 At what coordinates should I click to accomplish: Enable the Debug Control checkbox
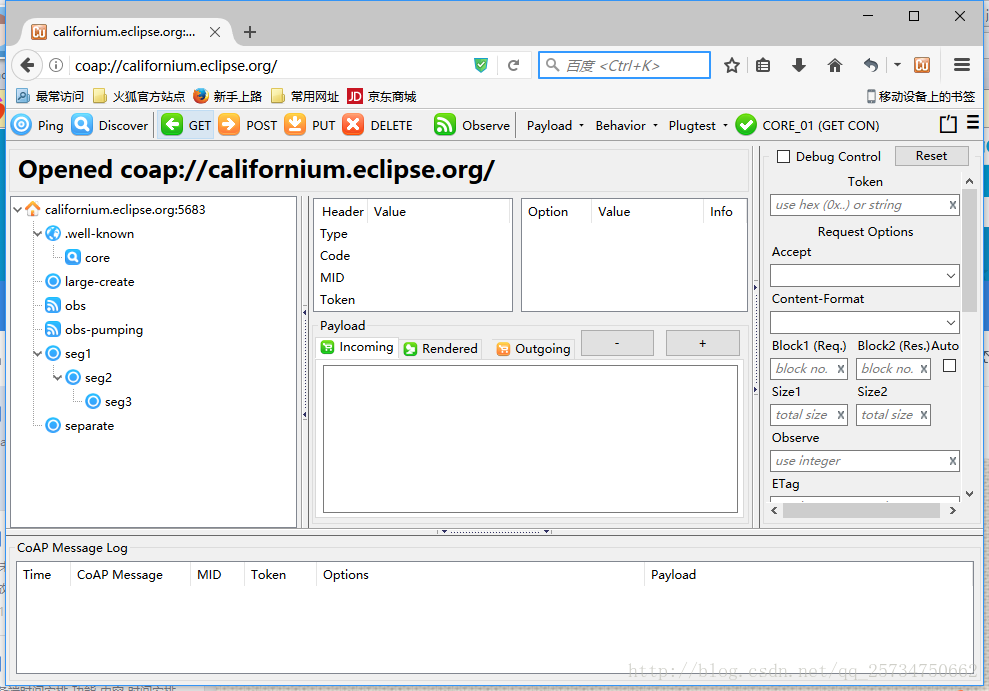click(783, 156)
